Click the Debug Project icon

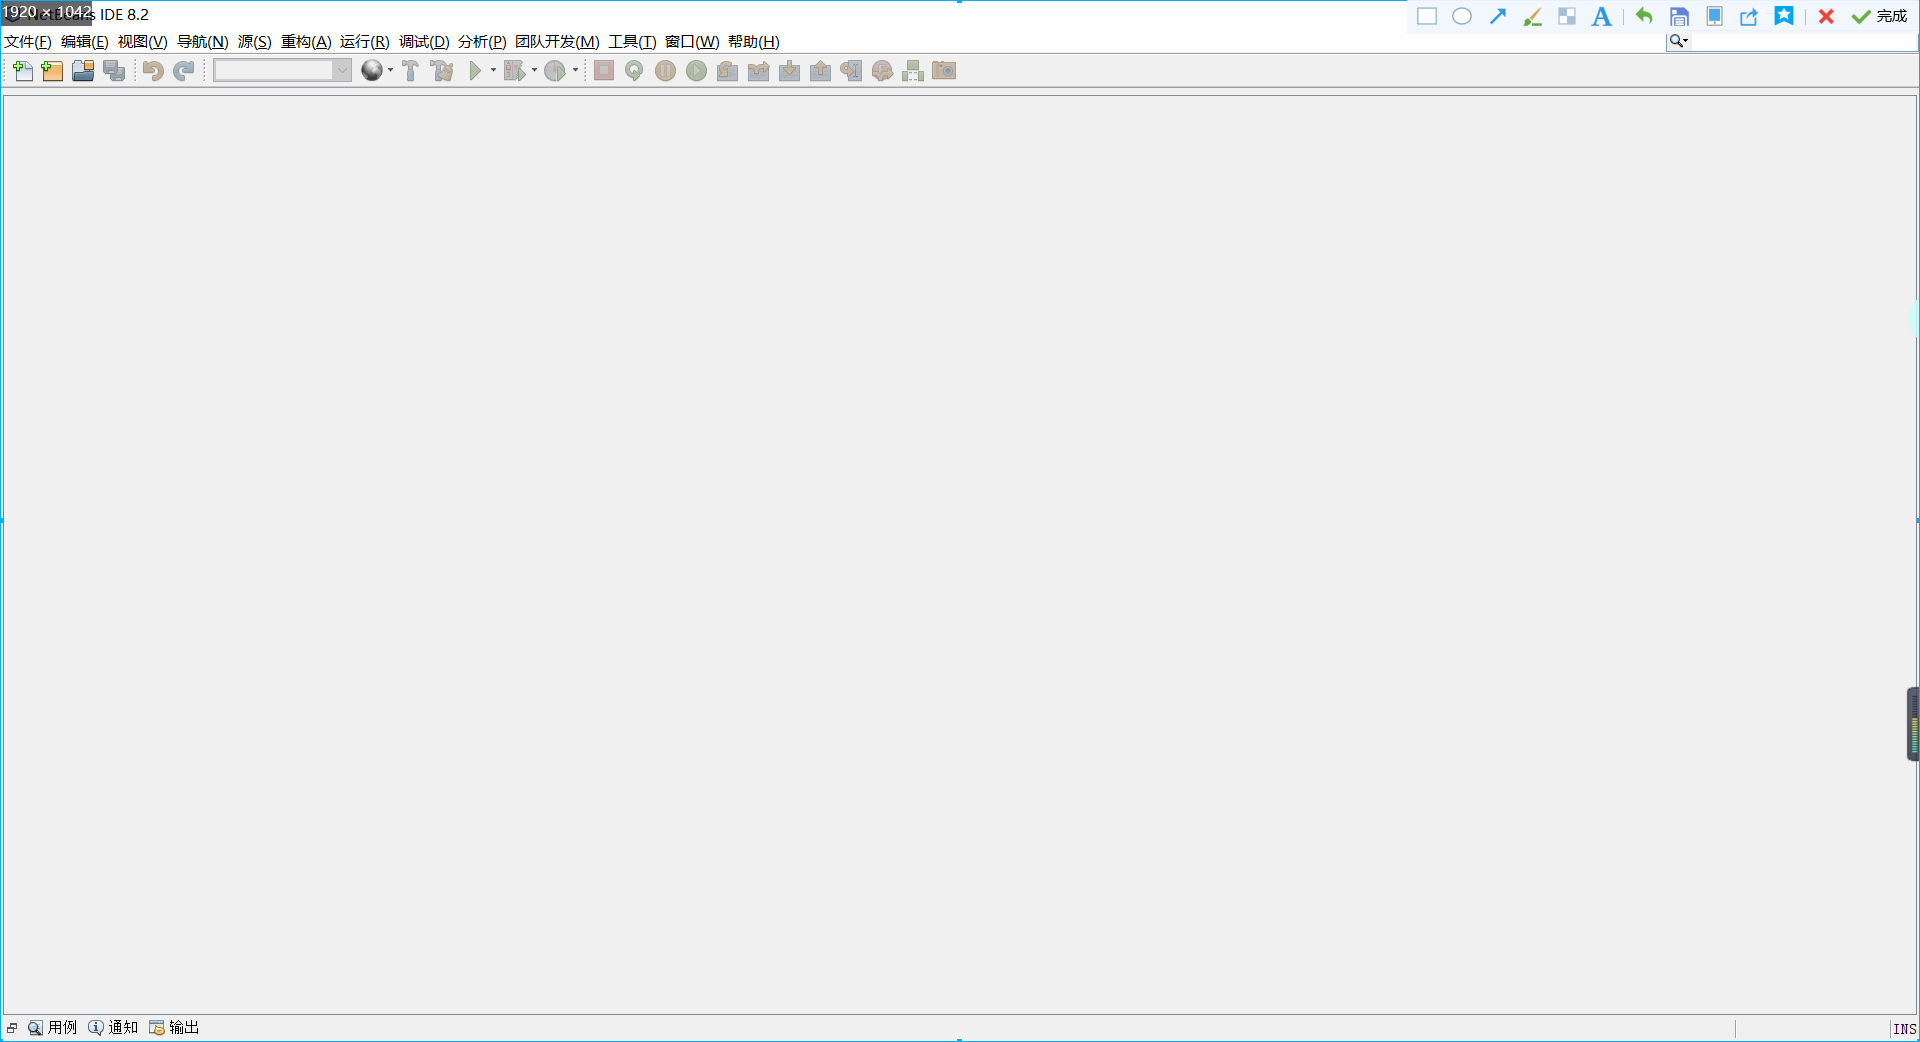point(514,70)
